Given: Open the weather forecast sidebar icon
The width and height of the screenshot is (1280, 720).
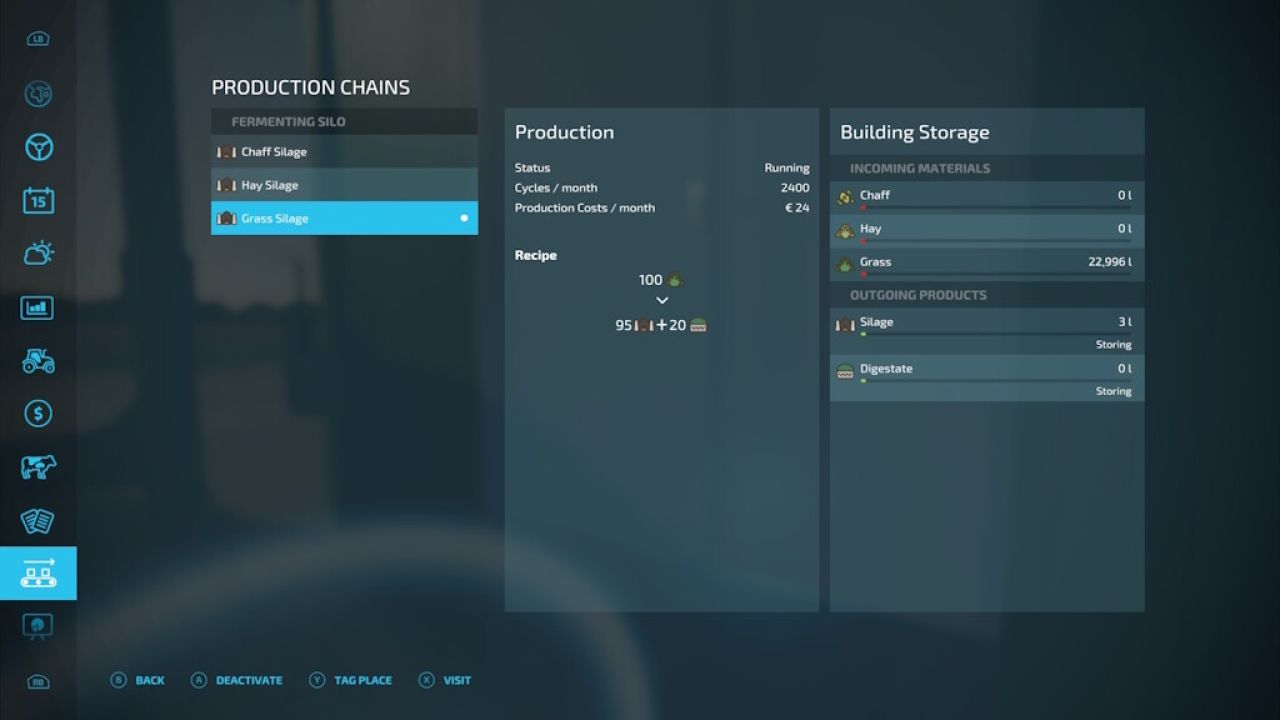Looking at the screenshot, I should (38, 253).
